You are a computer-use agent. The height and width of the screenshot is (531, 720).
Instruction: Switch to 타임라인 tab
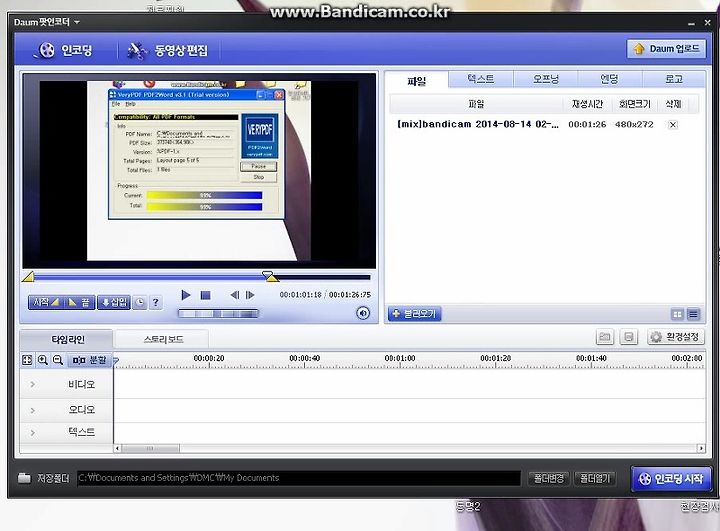click(68, 339)
